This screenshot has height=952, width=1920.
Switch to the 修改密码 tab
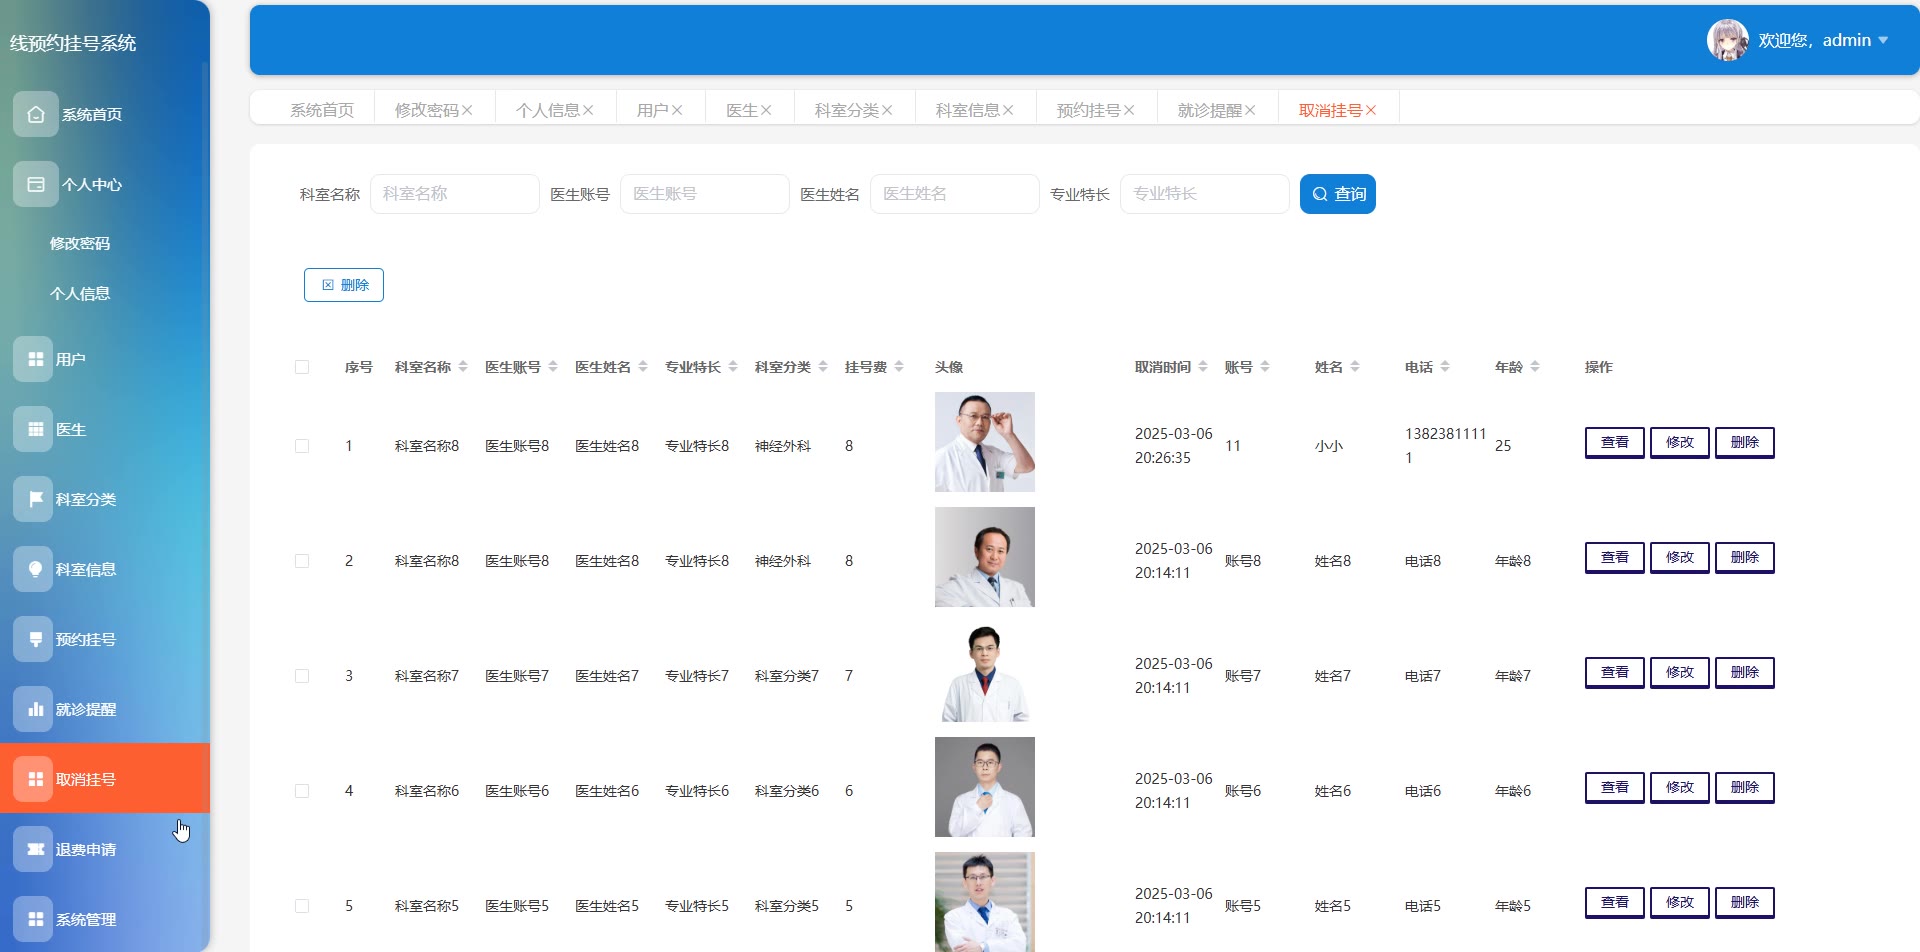[x=427, y=110]
